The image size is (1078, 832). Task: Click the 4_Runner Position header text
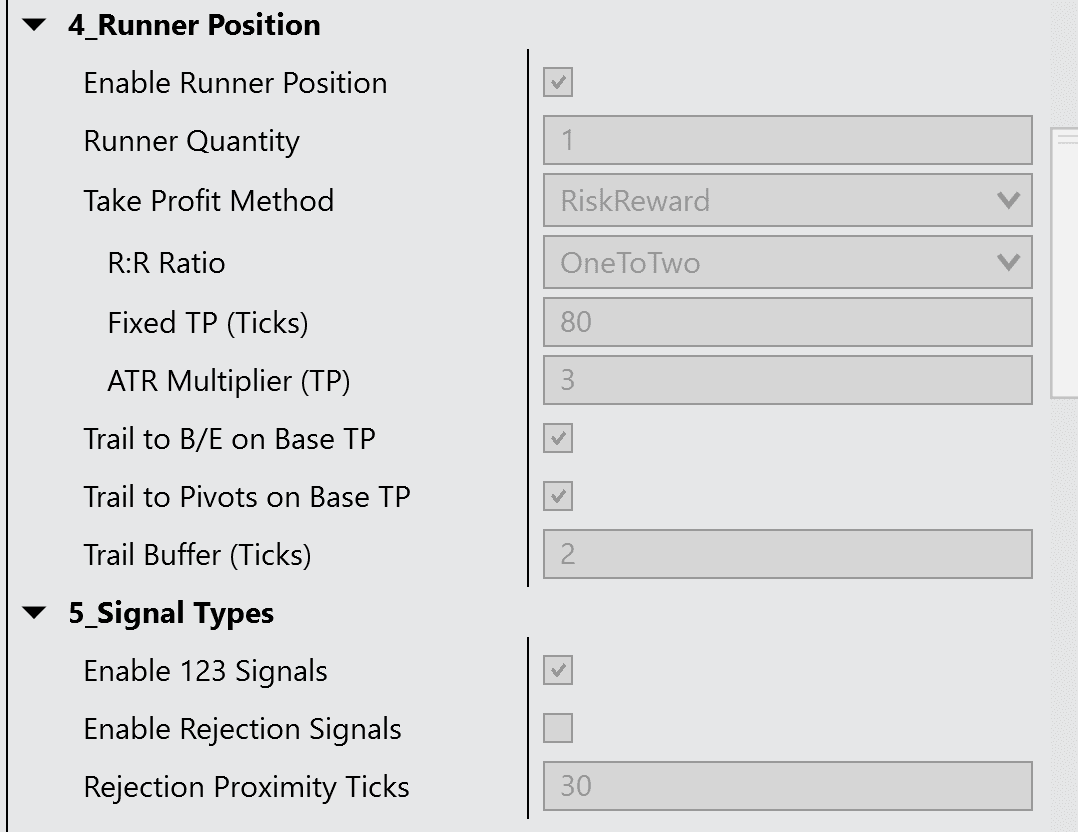194,26
